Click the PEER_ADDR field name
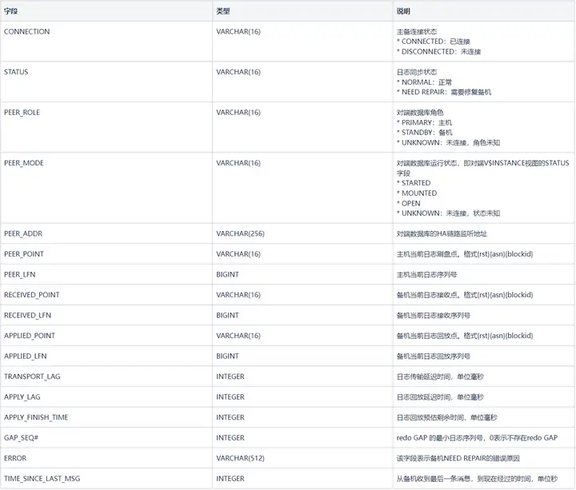The image size is (576, 490). (x=23, y=234)
